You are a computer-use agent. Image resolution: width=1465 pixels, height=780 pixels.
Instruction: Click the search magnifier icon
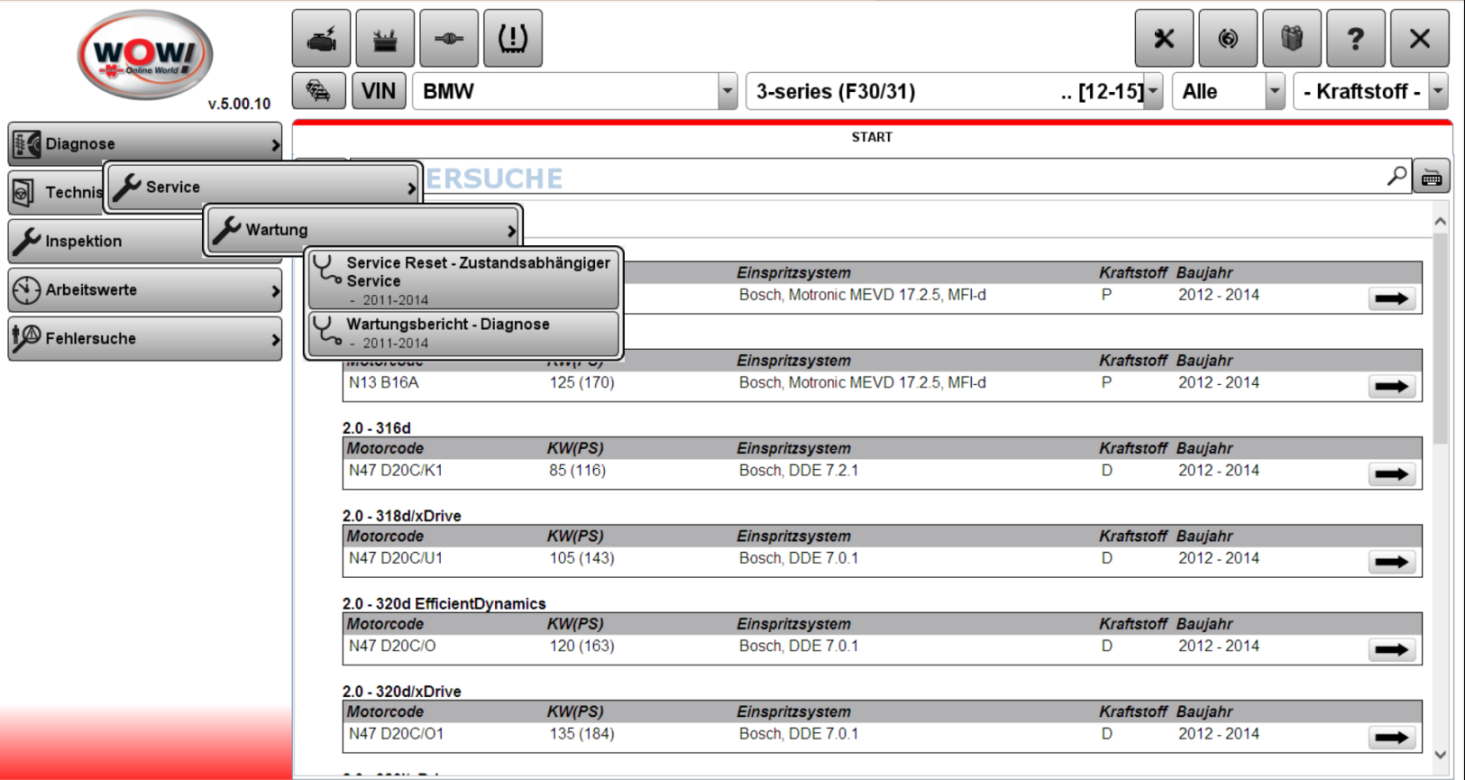[x=1397, y=176]
